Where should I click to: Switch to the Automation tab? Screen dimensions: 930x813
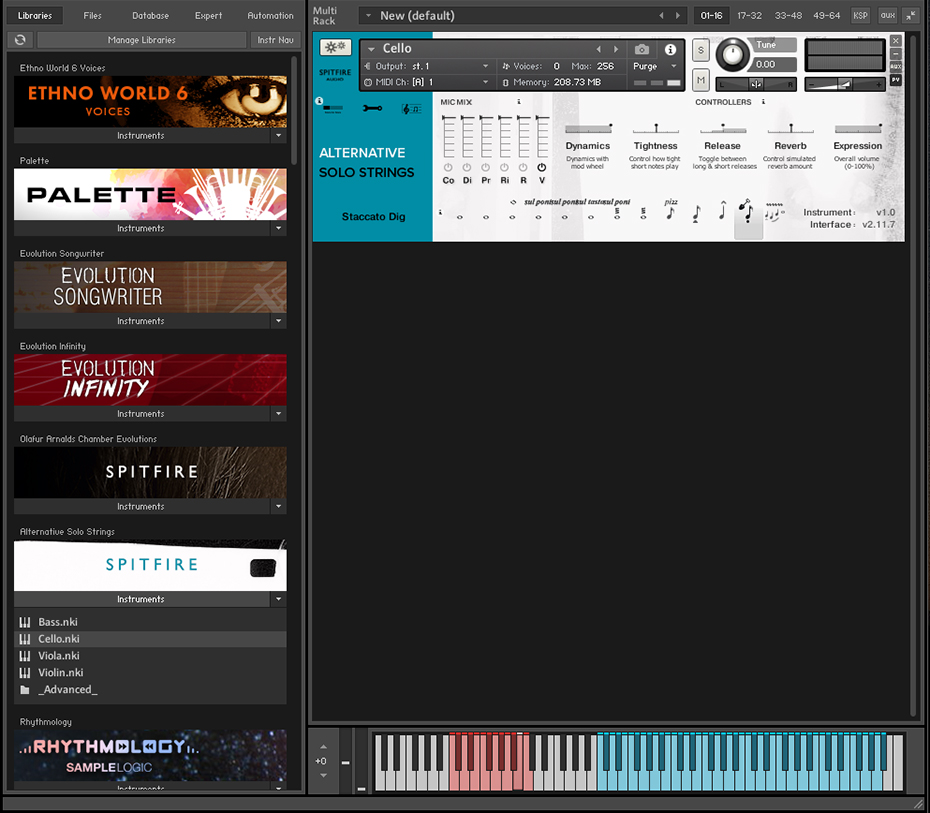(270, 15)
